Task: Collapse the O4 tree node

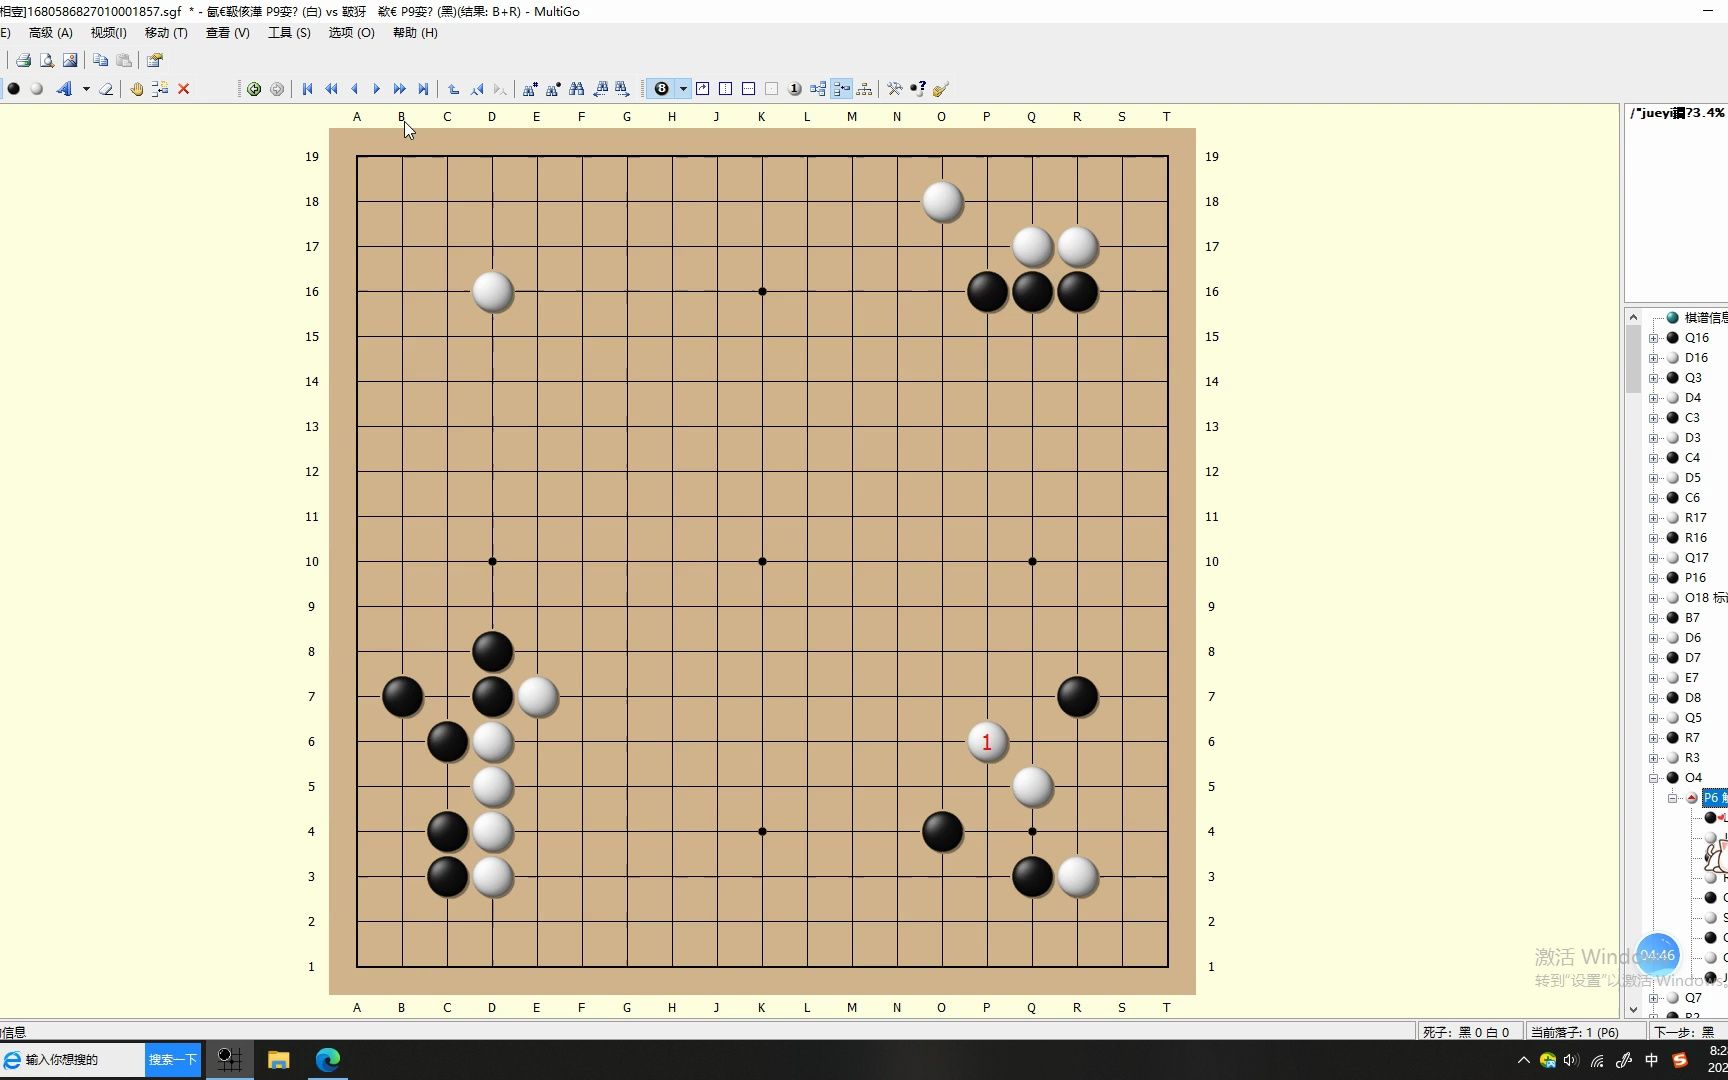Action: [x=1653, y=778]
